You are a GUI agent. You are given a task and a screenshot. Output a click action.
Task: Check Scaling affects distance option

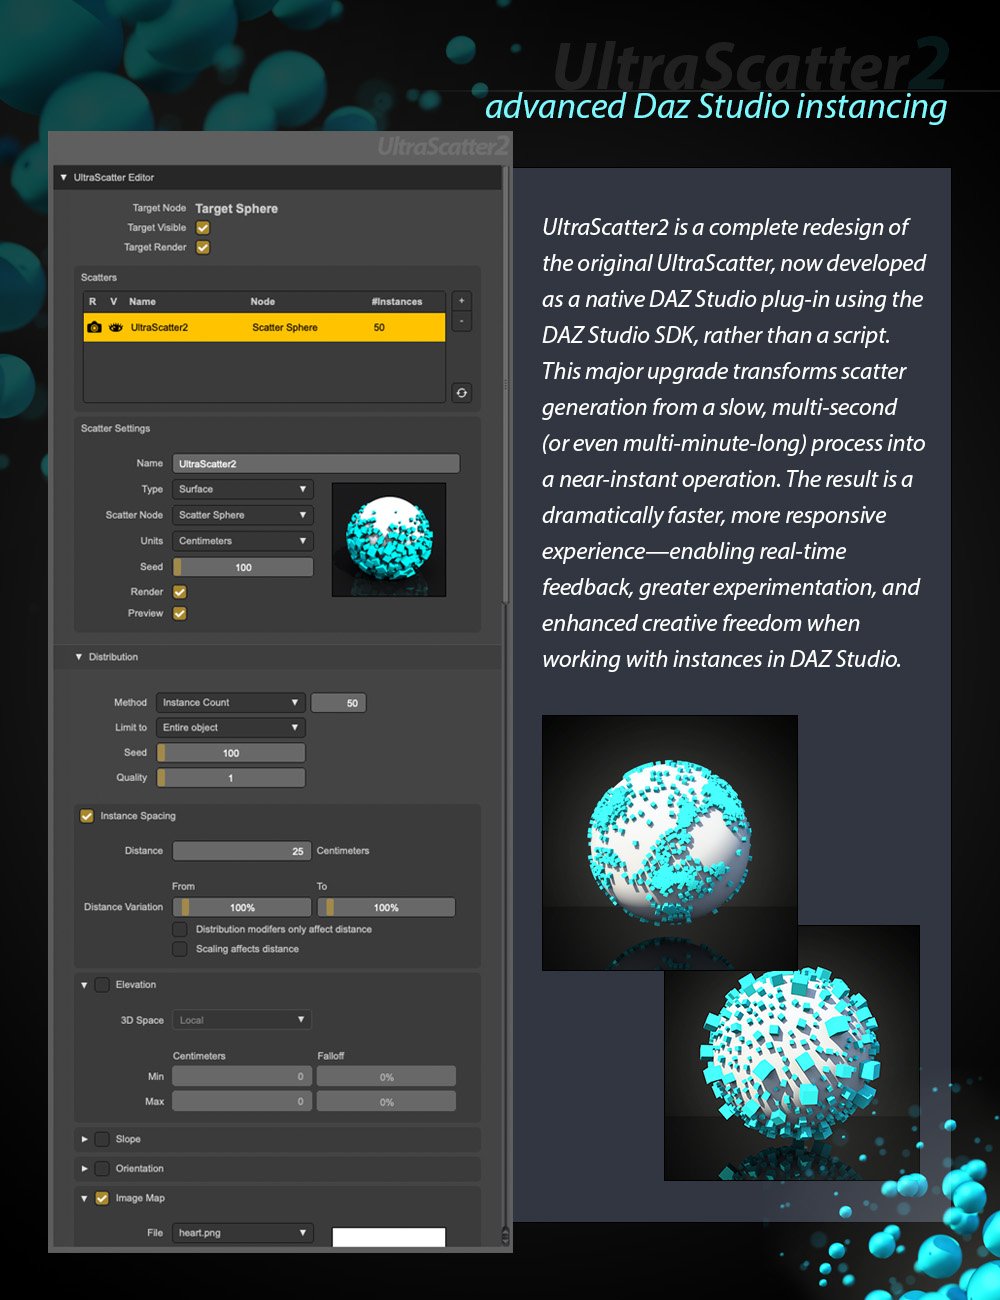180,948
